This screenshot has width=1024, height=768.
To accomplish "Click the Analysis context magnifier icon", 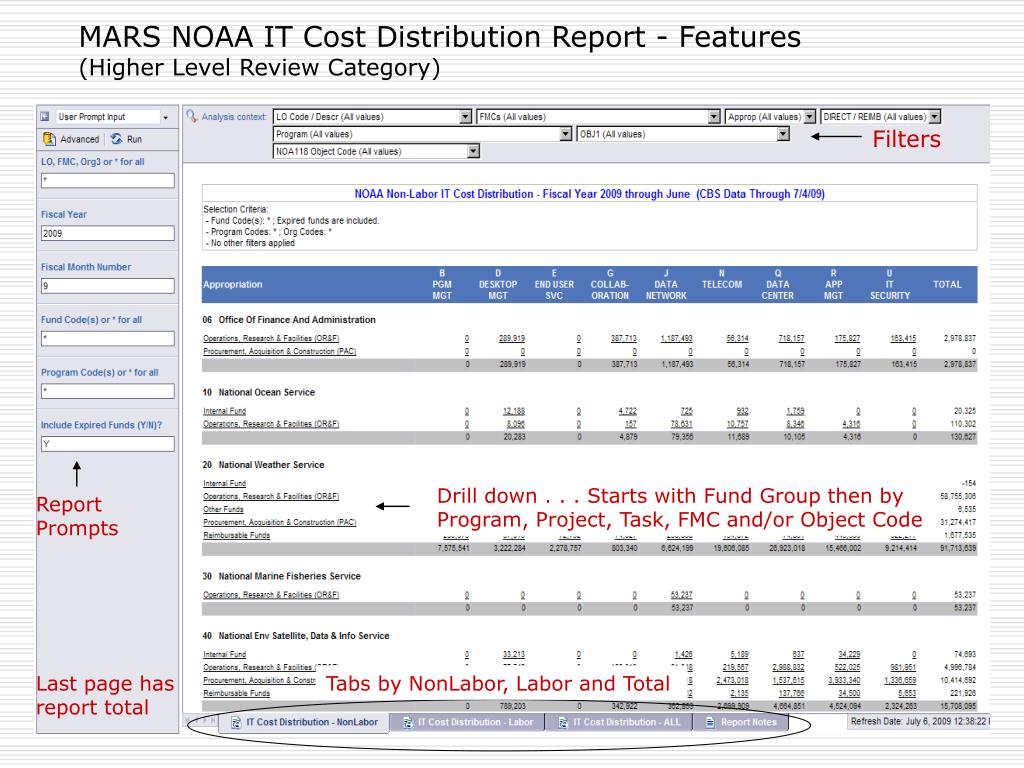I will (191, 116).
